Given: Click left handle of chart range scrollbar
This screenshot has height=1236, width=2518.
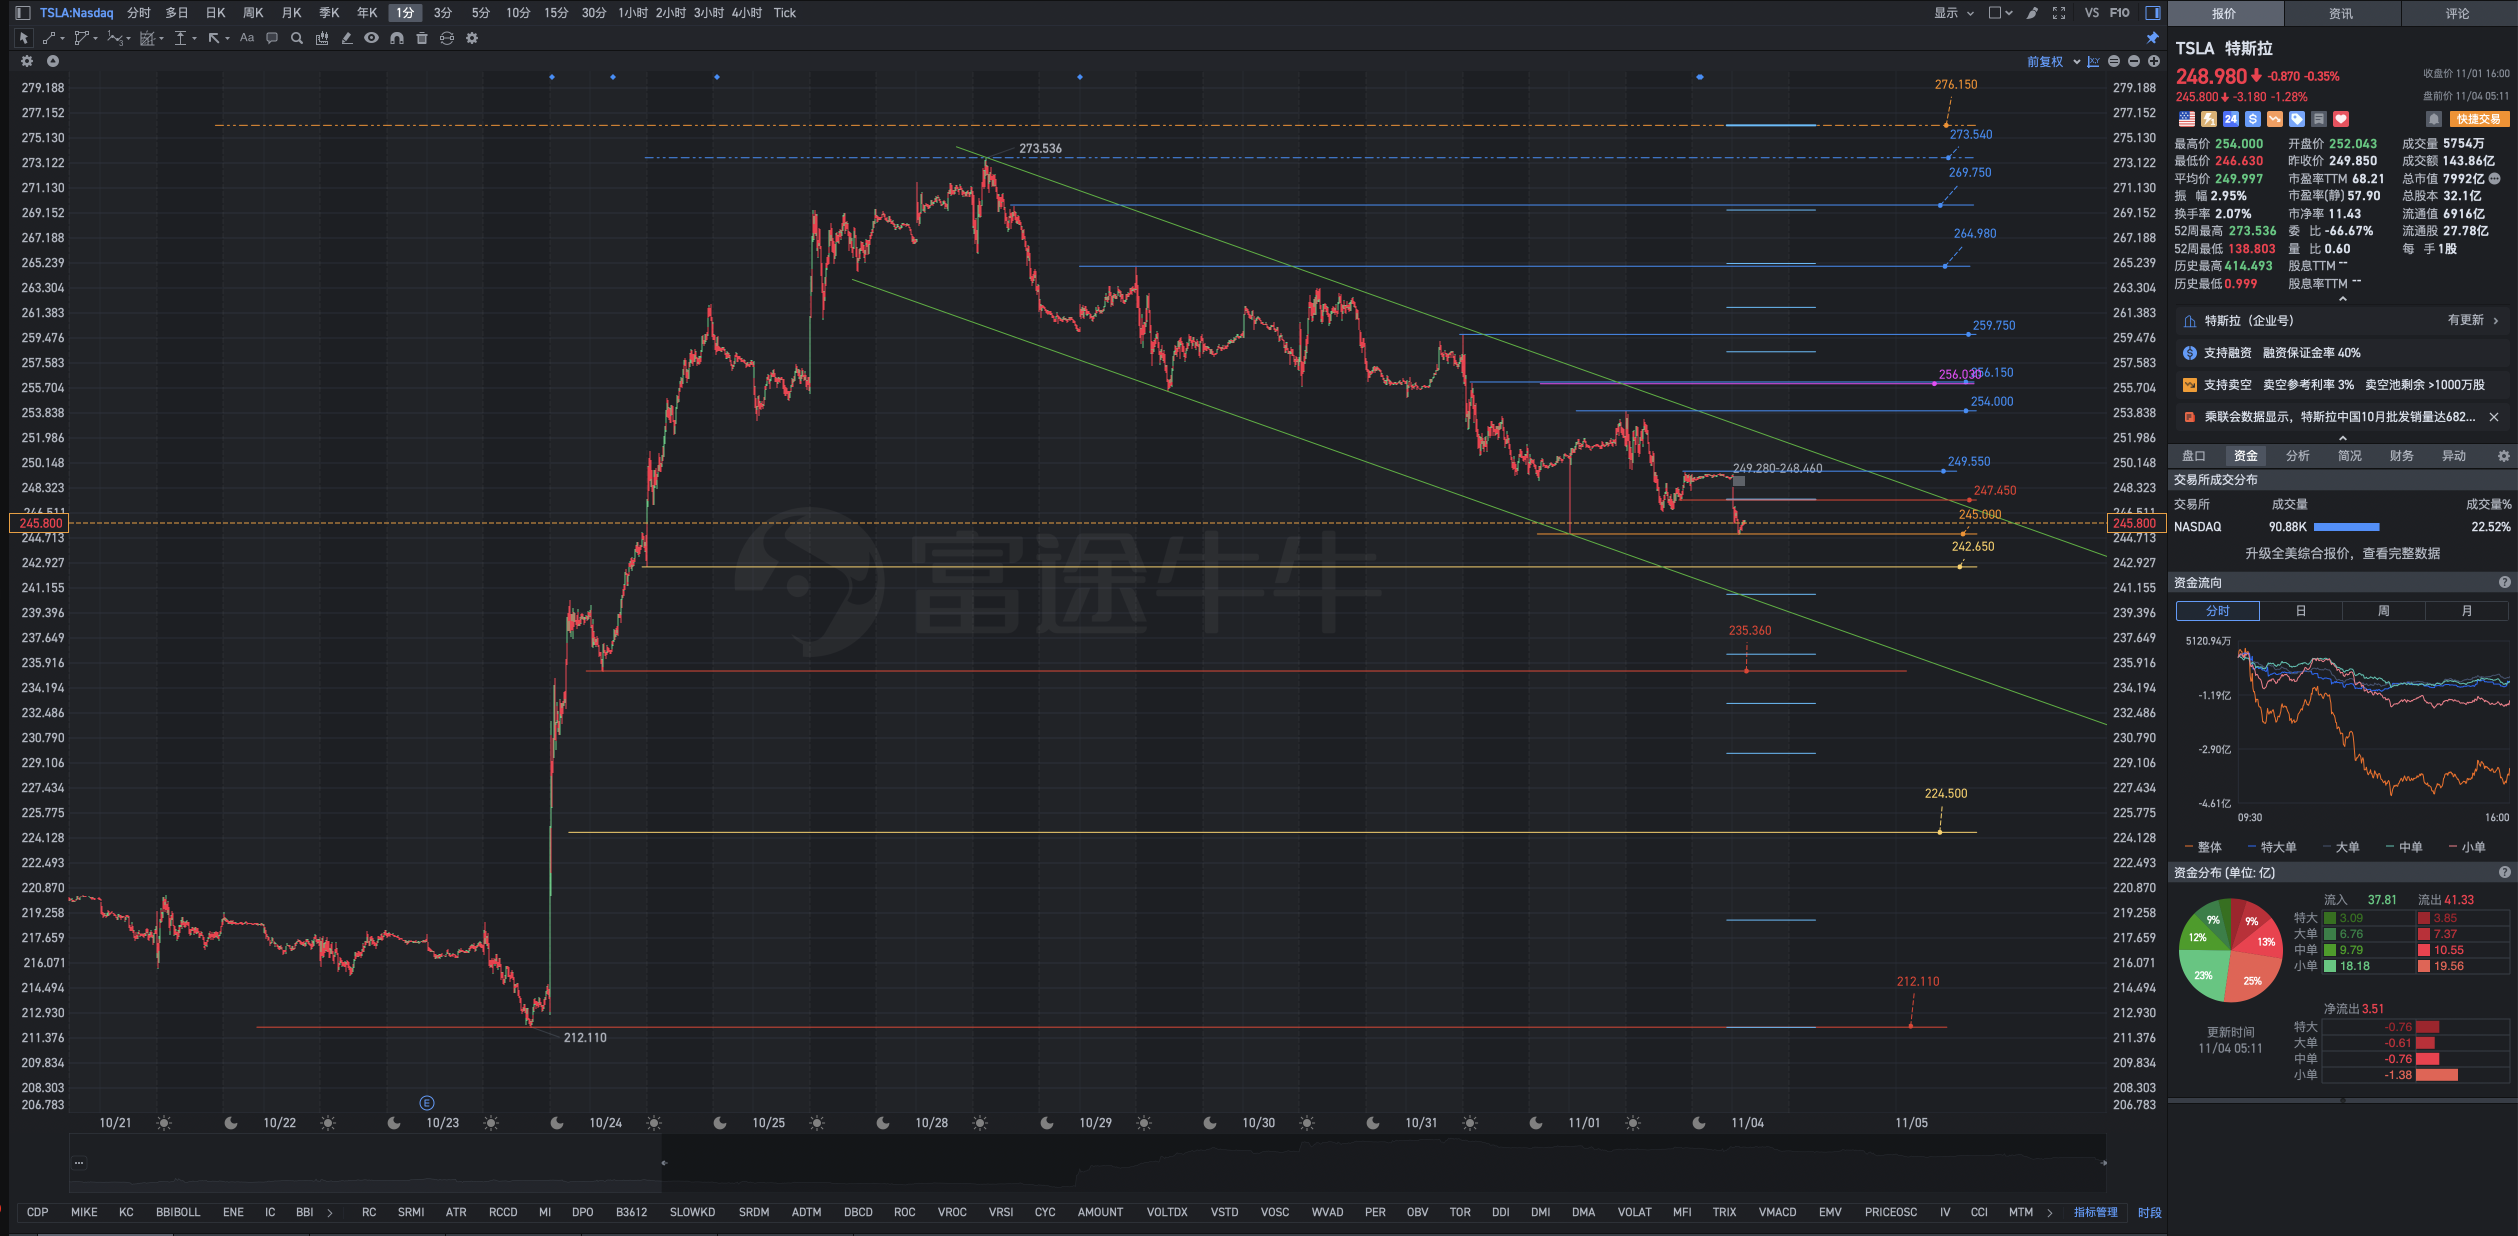Looking at the screenshot, I should (664, 1163).
